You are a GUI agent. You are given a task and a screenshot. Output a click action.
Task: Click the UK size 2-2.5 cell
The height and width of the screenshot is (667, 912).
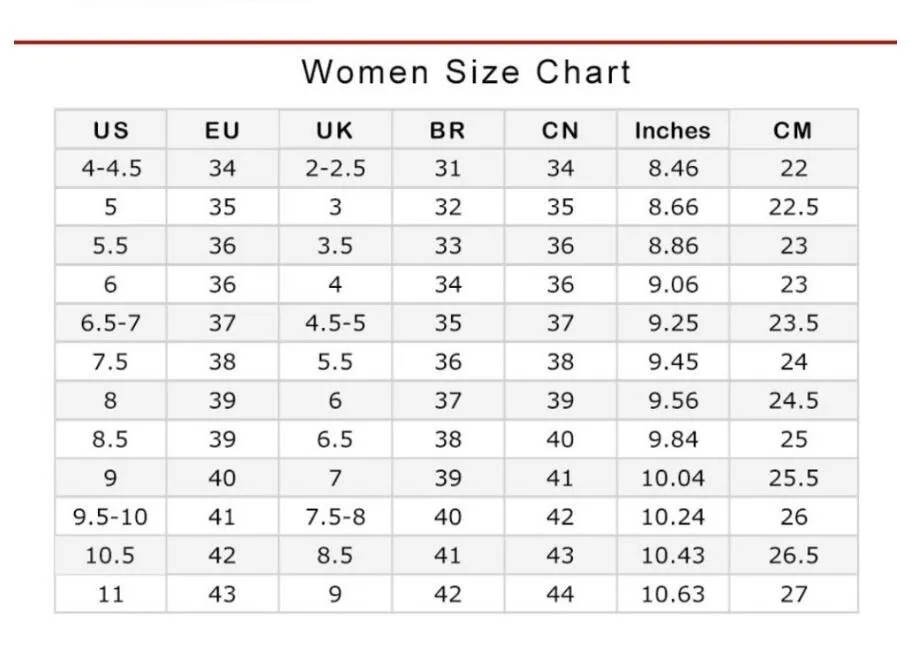coord(335,168)
